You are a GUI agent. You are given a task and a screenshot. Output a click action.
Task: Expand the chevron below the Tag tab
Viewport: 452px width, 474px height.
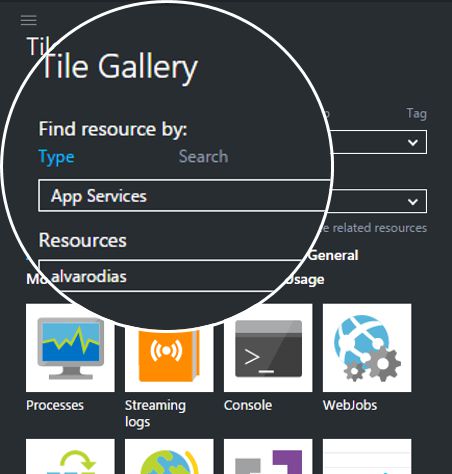[413, 143]
